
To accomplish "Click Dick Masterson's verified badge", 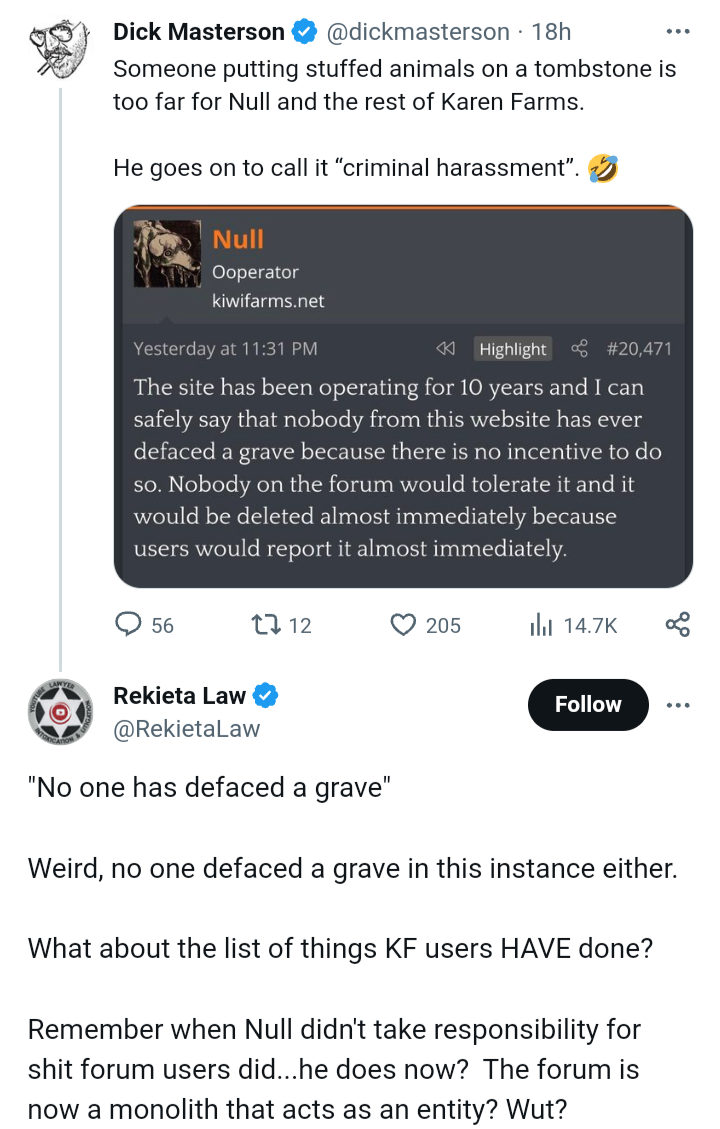I will 303,32.
